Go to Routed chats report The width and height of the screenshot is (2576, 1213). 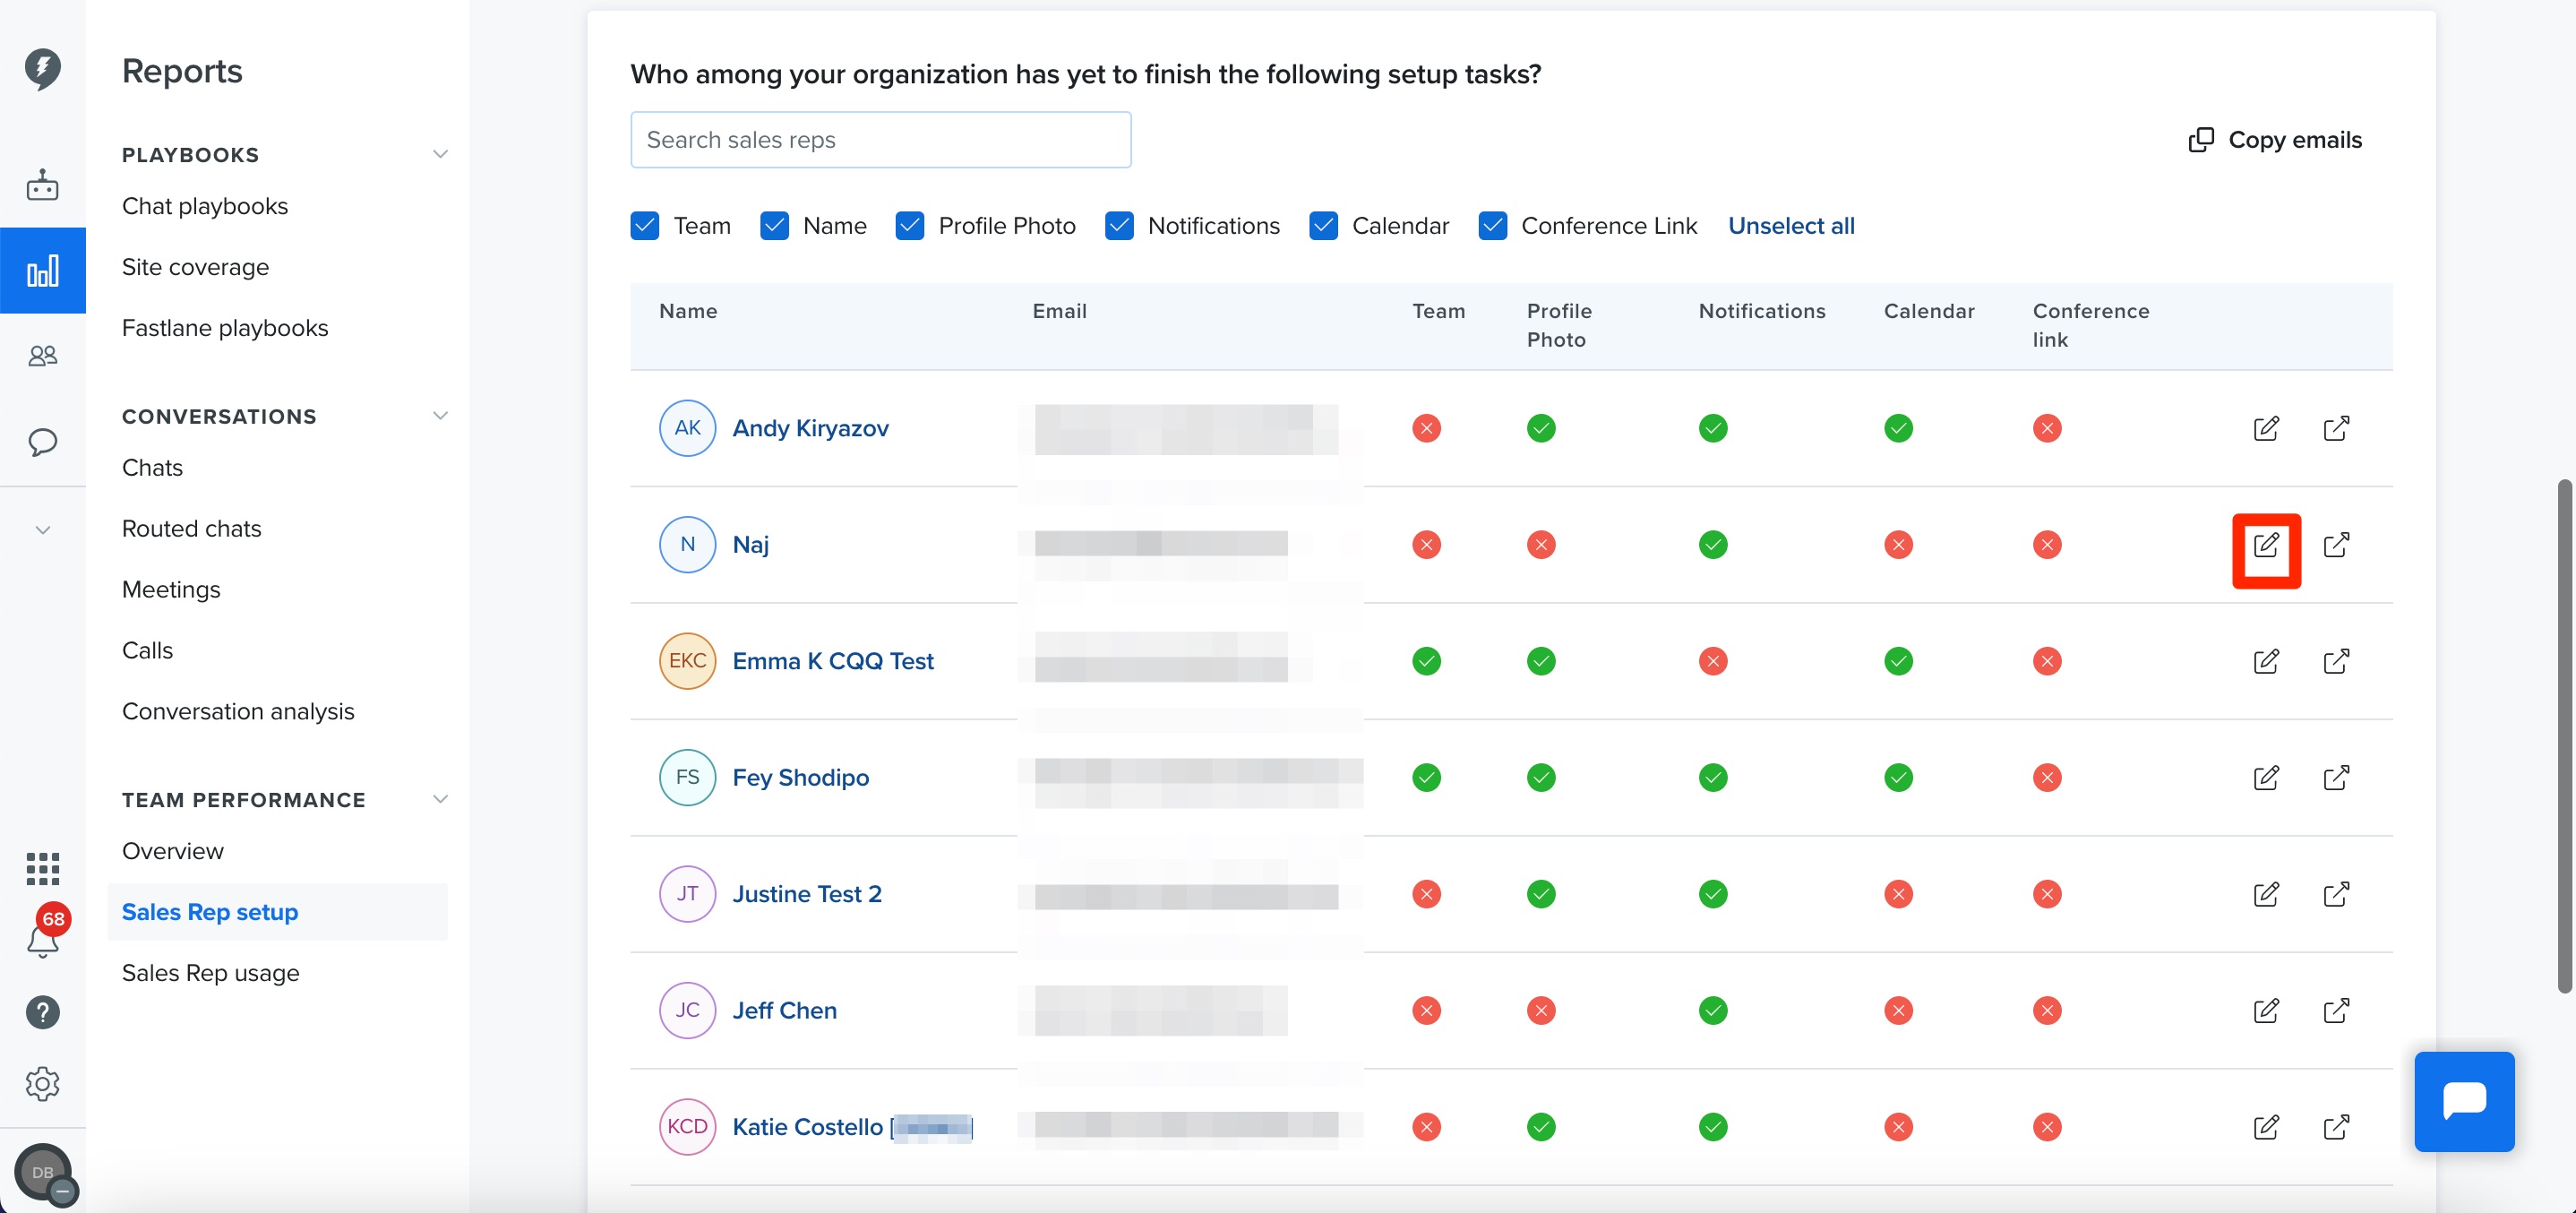point(191,528)
